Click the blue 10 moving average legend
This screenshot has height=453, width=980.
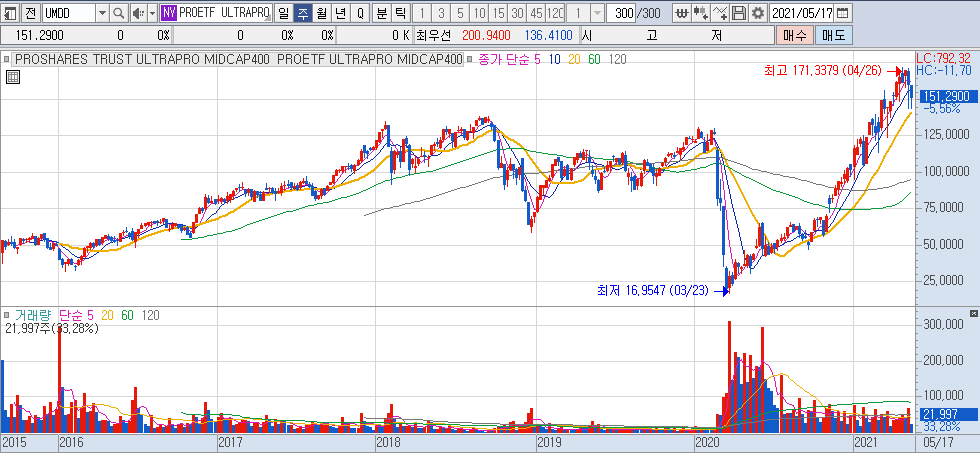pos(554,59)
